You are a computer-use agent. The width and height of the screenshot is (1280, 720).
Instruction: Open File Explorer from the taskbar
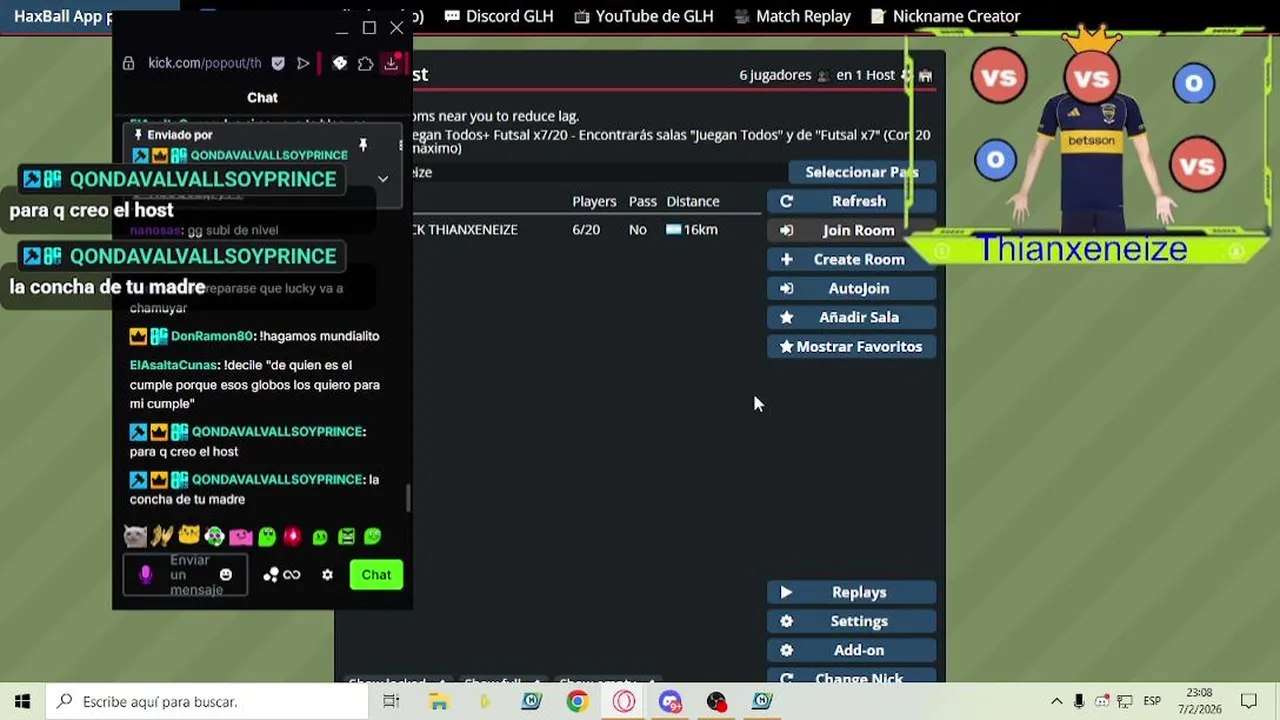click(438, 701)
